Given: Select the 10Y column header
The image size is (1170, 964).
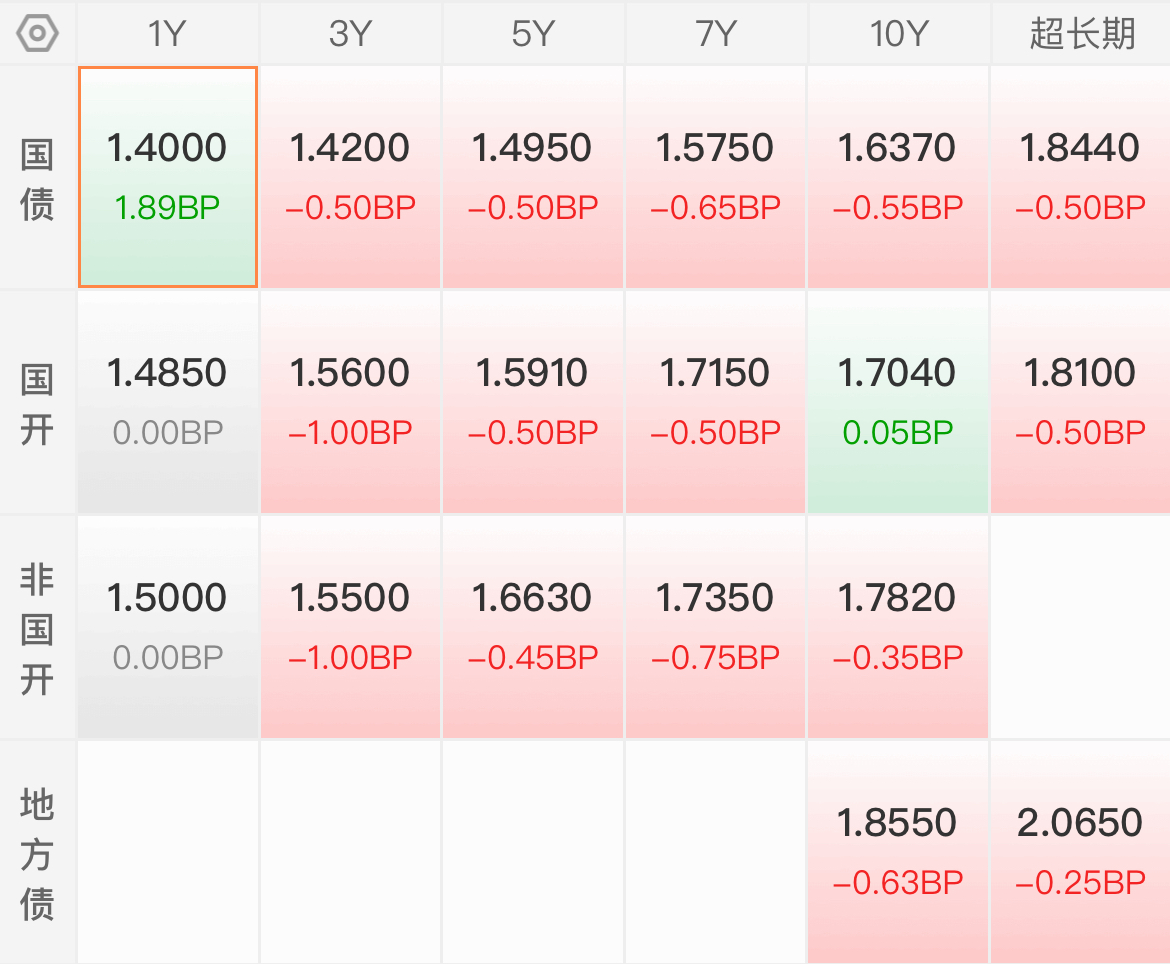Looking at the screenshot, I should pos(898,34).
